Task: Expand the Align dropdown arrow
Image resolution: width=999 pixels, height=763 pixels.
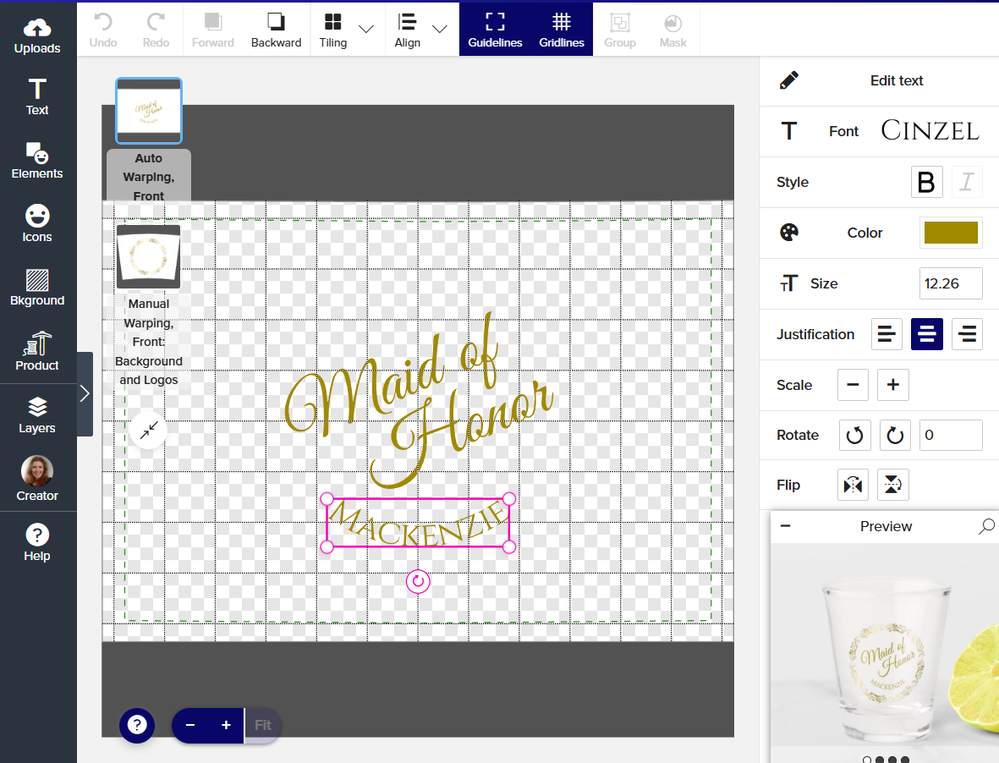Action: click(440, 29)
